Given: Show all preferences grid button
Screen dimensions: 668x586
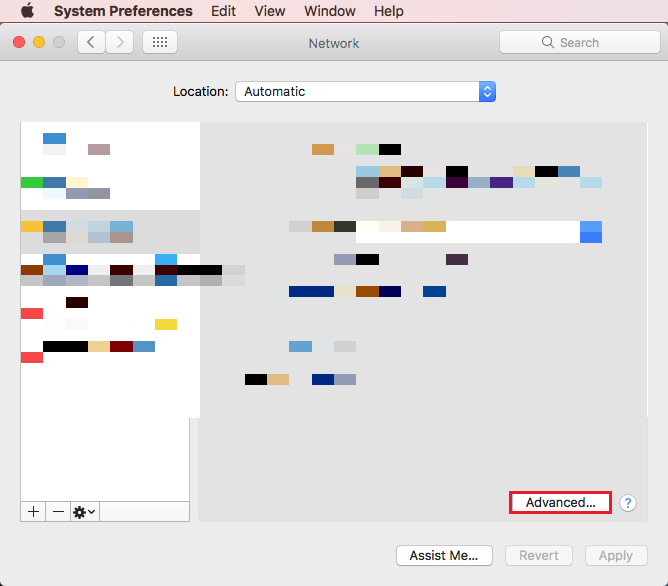Looking at the screenshot, I should point(160,42).
